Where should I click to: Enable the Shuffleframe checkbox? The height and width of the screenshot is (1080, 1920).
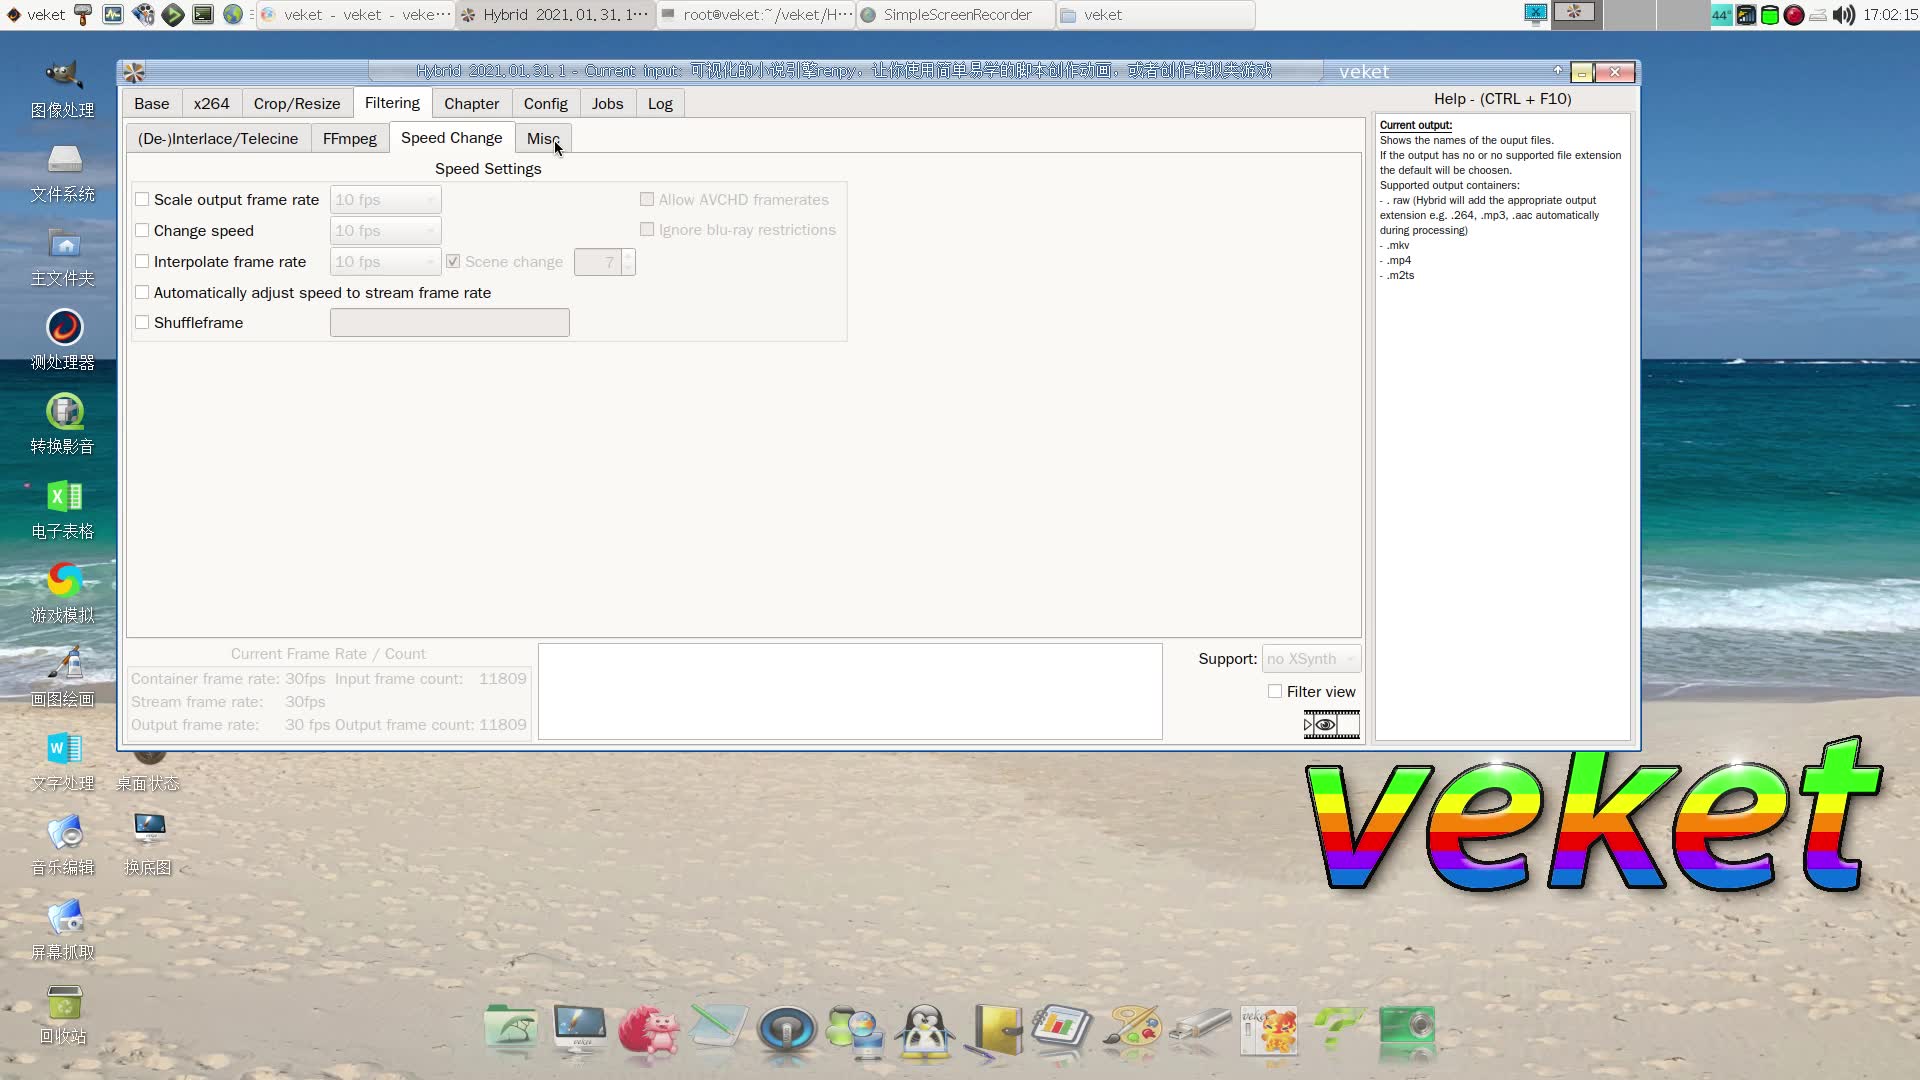143,323
